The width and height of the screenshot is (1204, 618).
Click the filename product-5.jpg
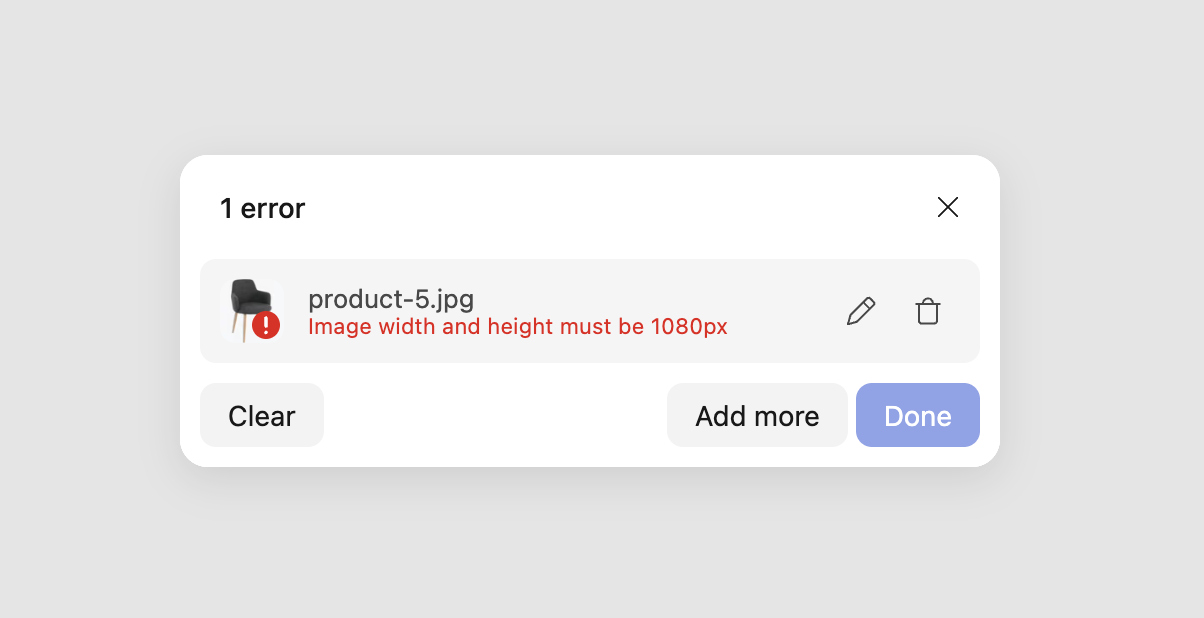392,299
